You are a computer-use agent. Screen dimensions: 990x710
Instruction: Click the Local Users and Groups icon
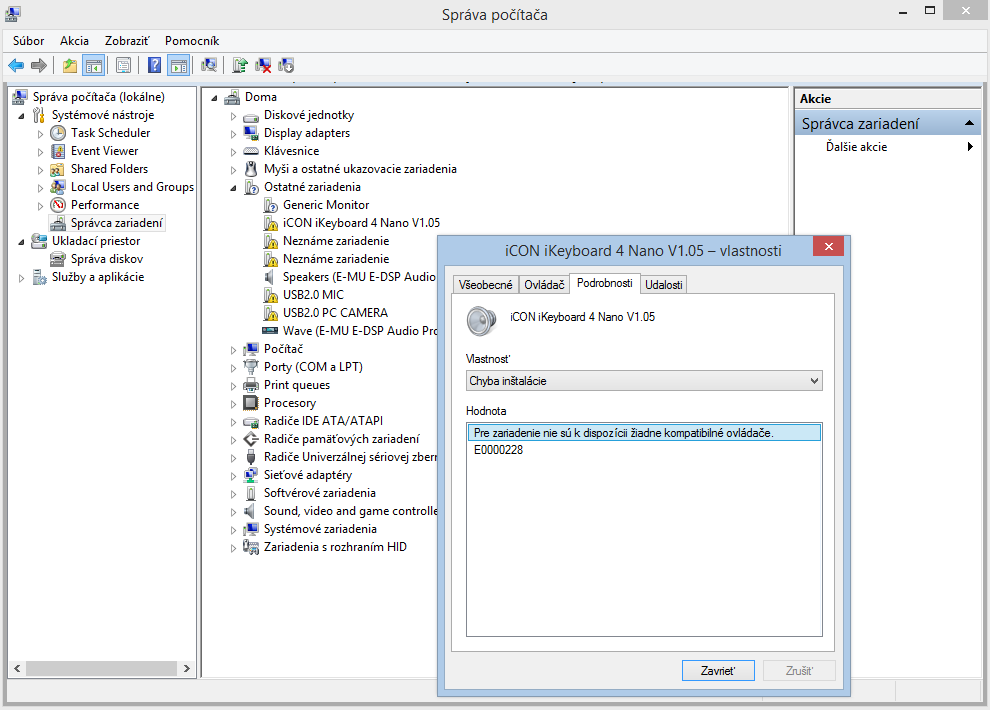[x=58, y=187]
